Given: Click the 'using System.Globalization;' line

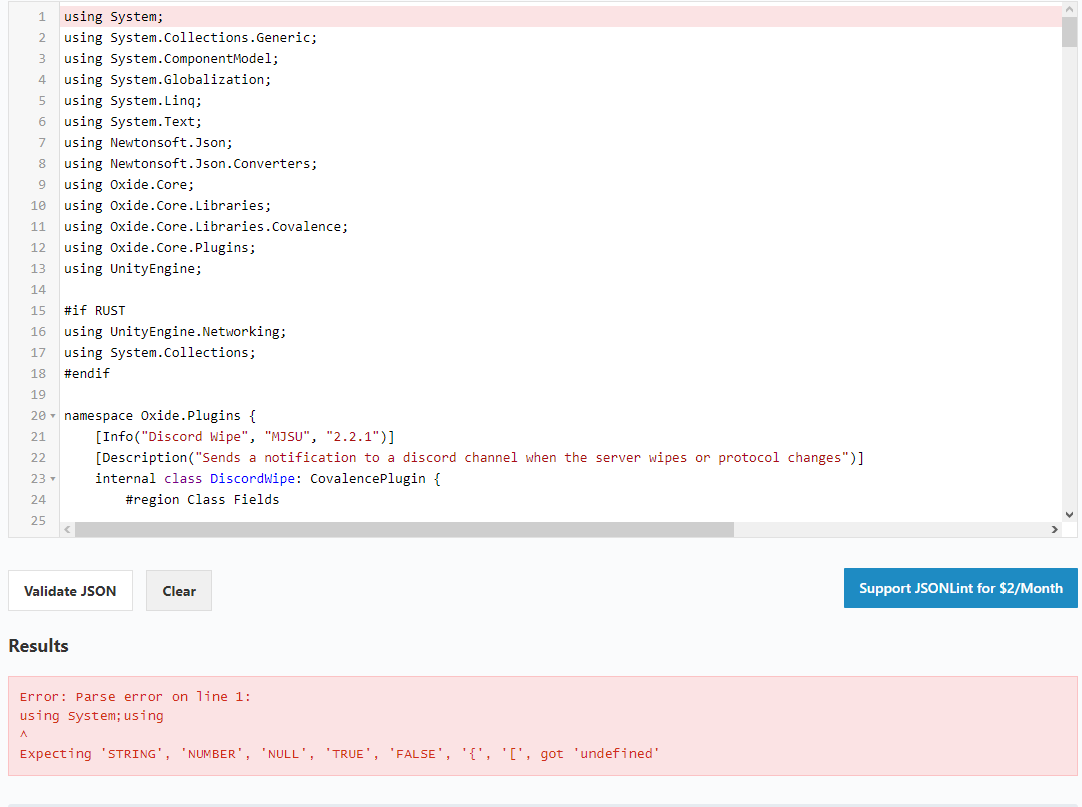Looking at the screenshot, I should [x=168, y=80].
